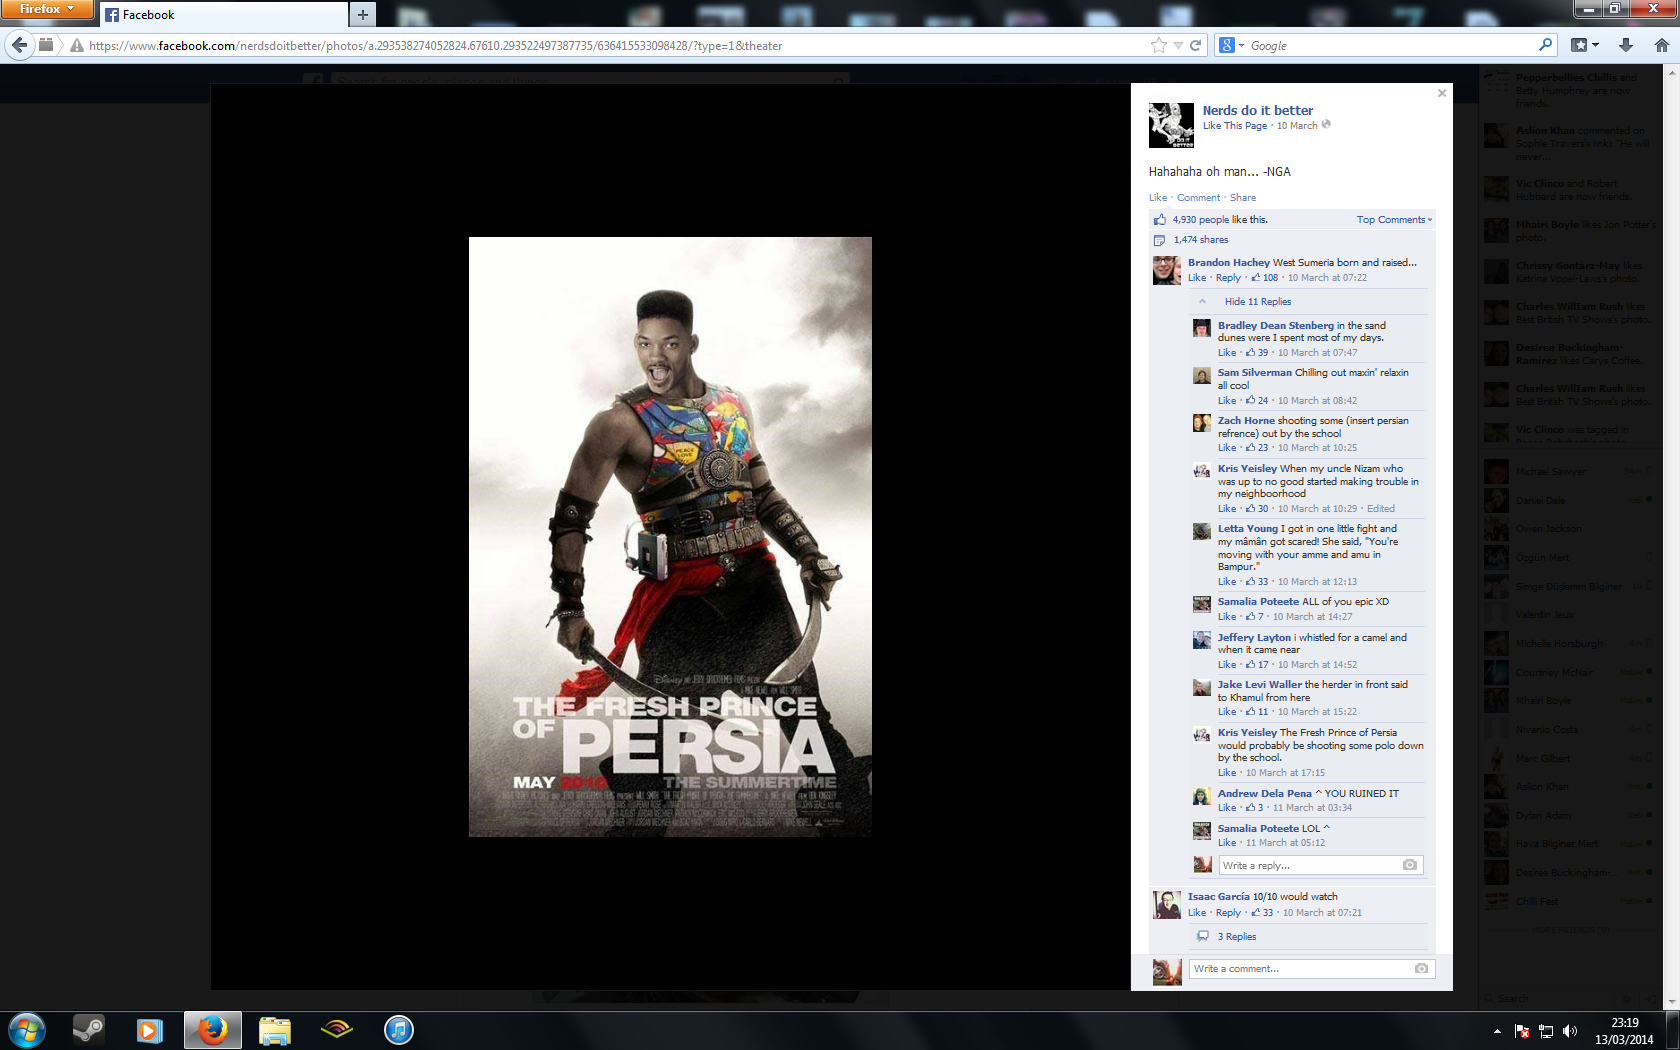Open the volume control tray icon

coord(1570,1031)
